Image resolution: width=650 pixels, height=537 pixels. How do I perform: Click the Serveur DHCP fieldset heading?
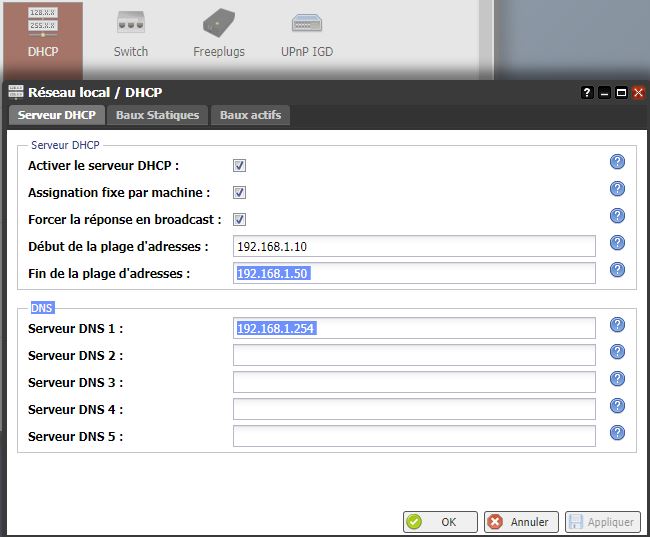click(x=65, y=145)
